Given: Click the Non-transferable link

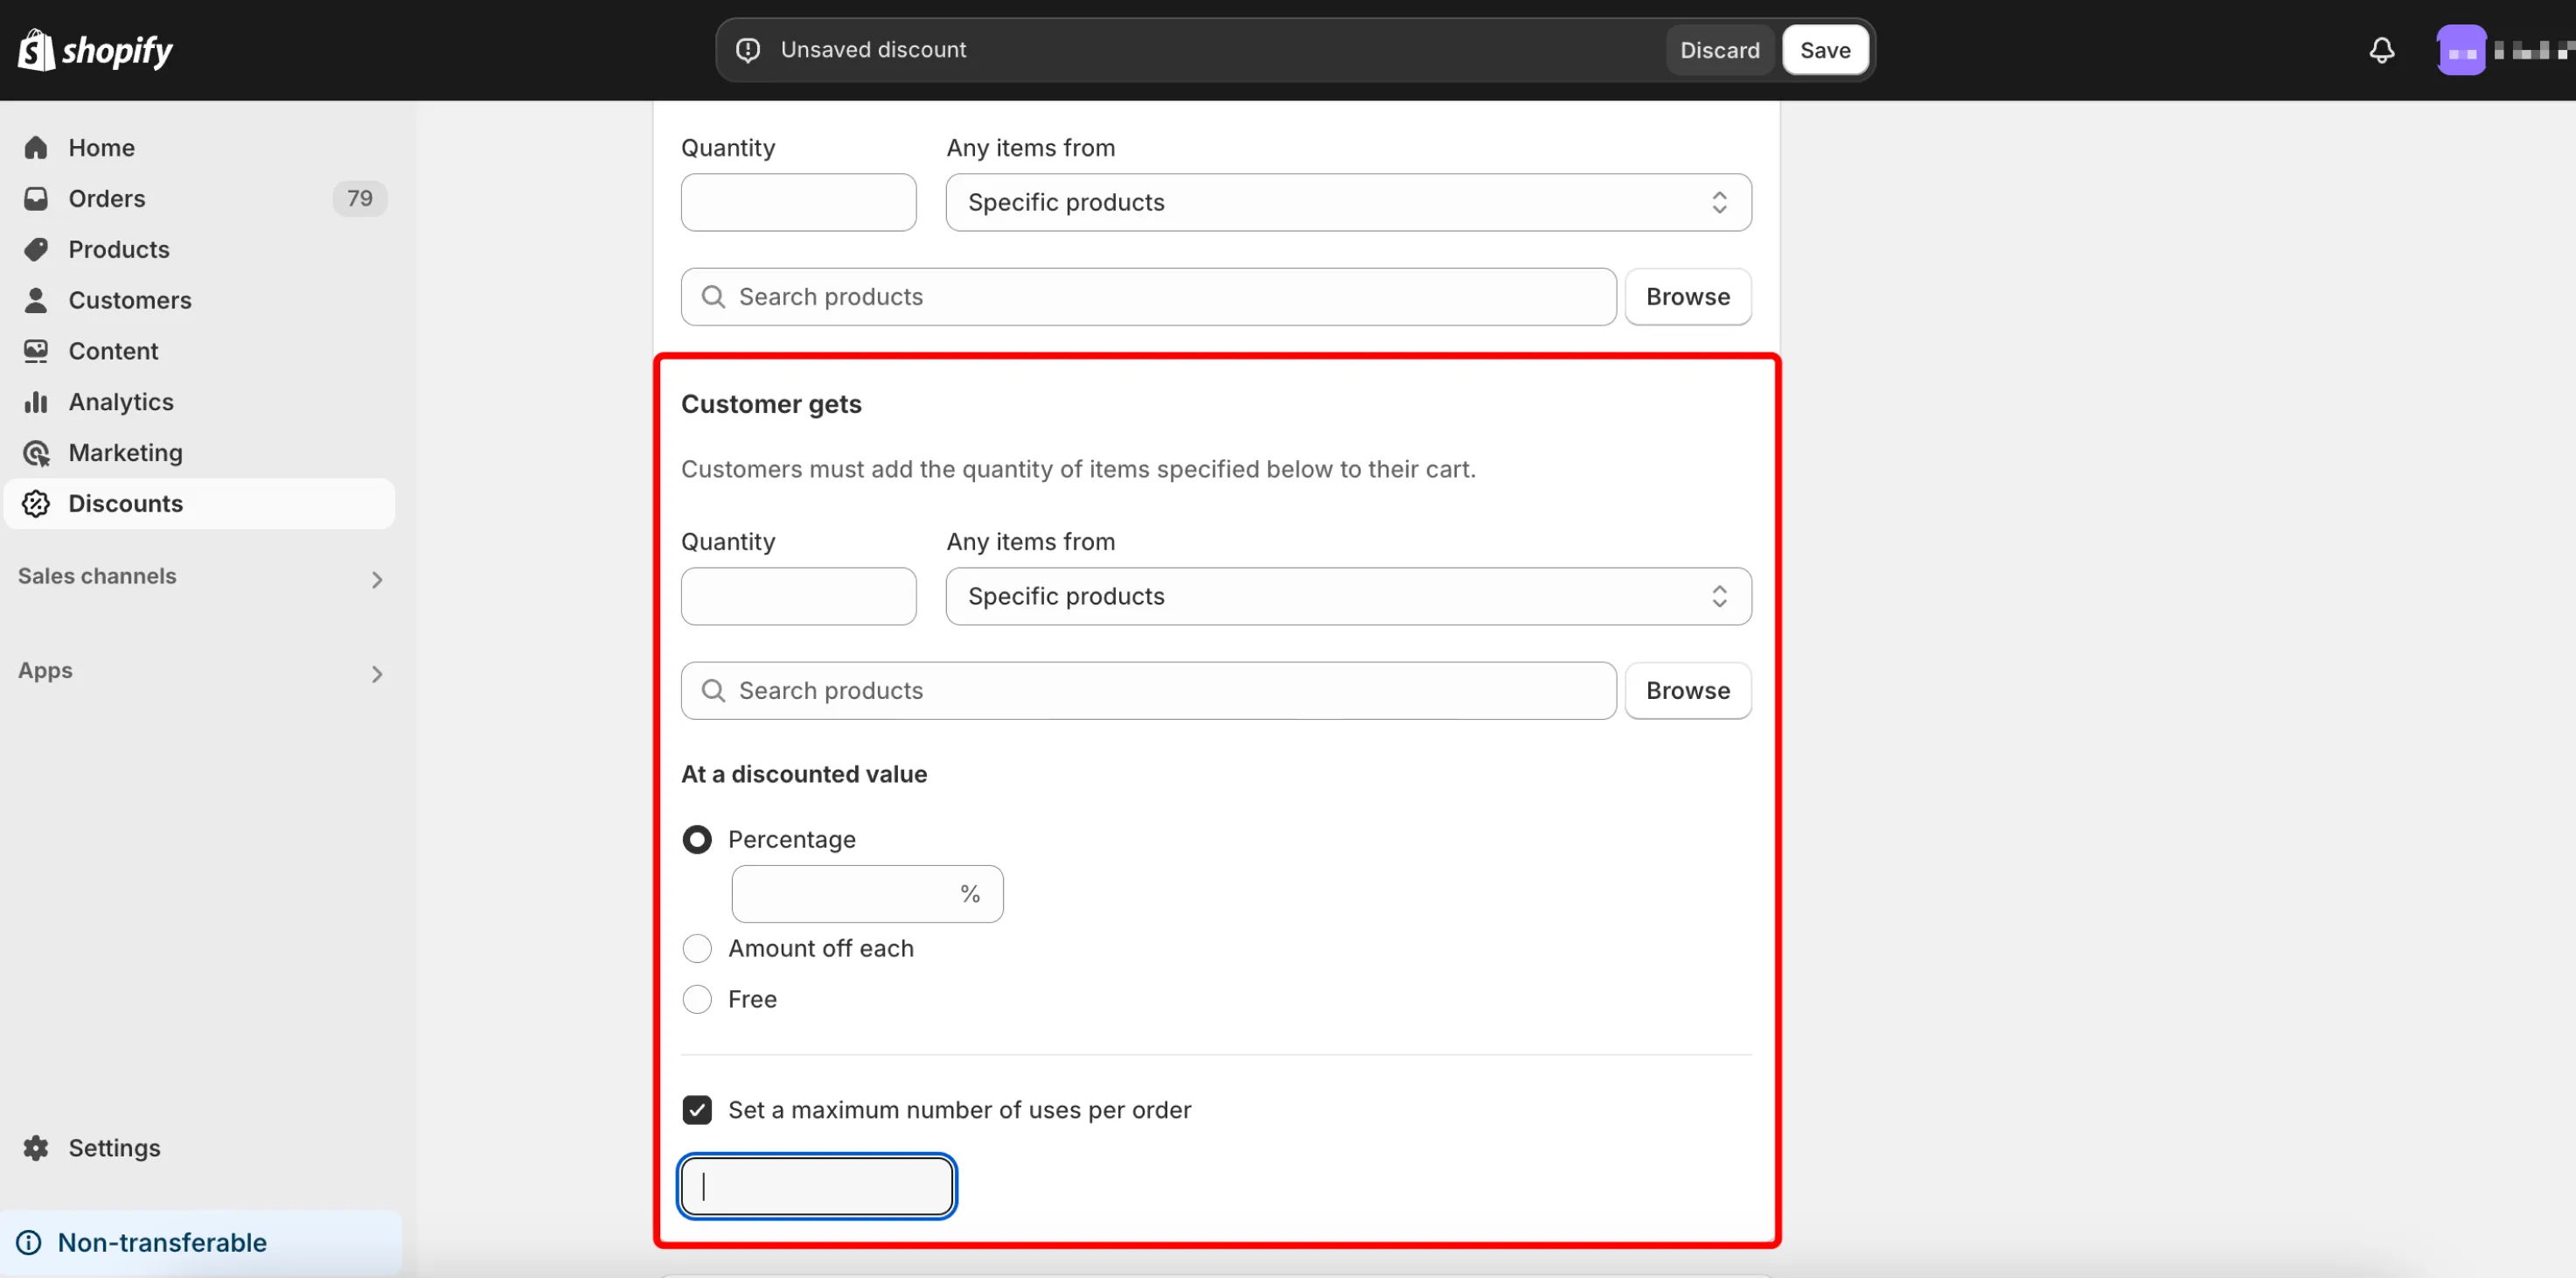Looking at the screenshot, I should coord(162,1242).
